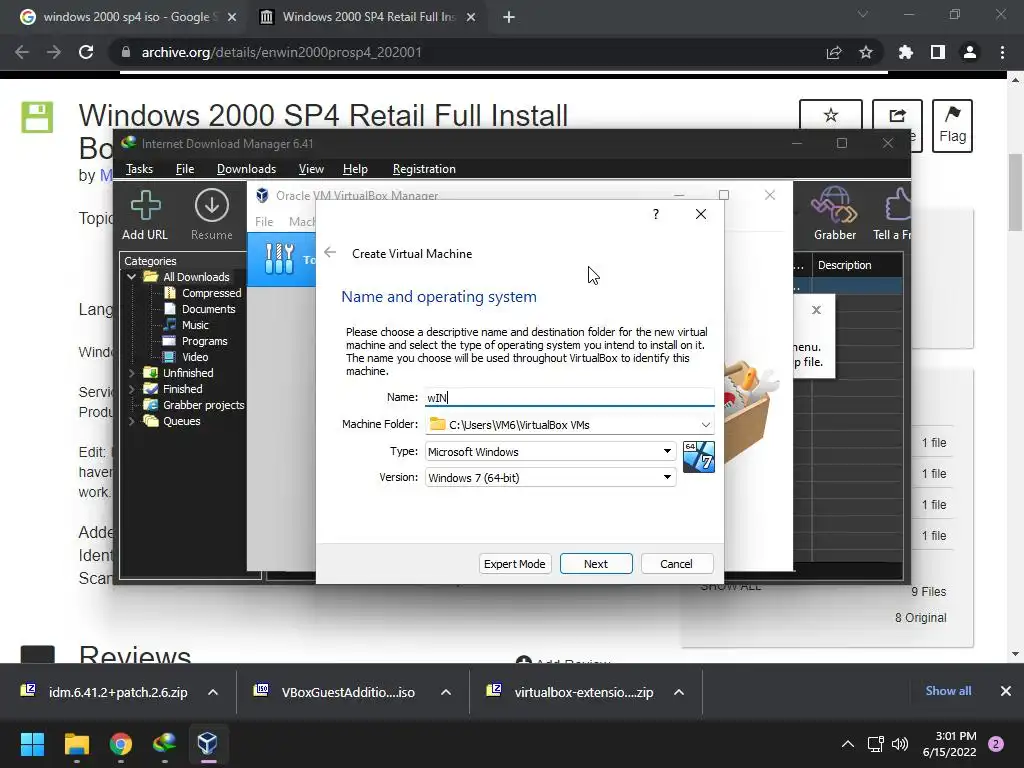Close the Chrome downloads bar
Screen dimensions: 1024x768
point(1006,691)
